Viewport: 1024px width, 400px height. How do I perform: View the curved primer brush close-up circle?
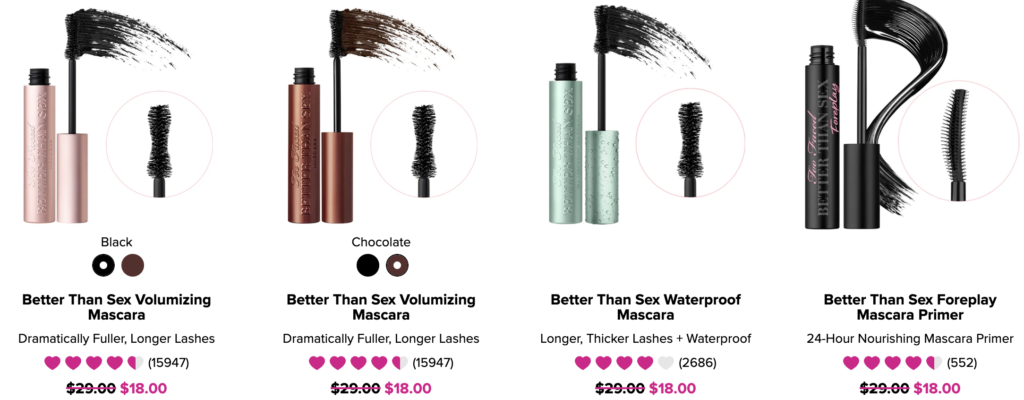tap(953, 144)
